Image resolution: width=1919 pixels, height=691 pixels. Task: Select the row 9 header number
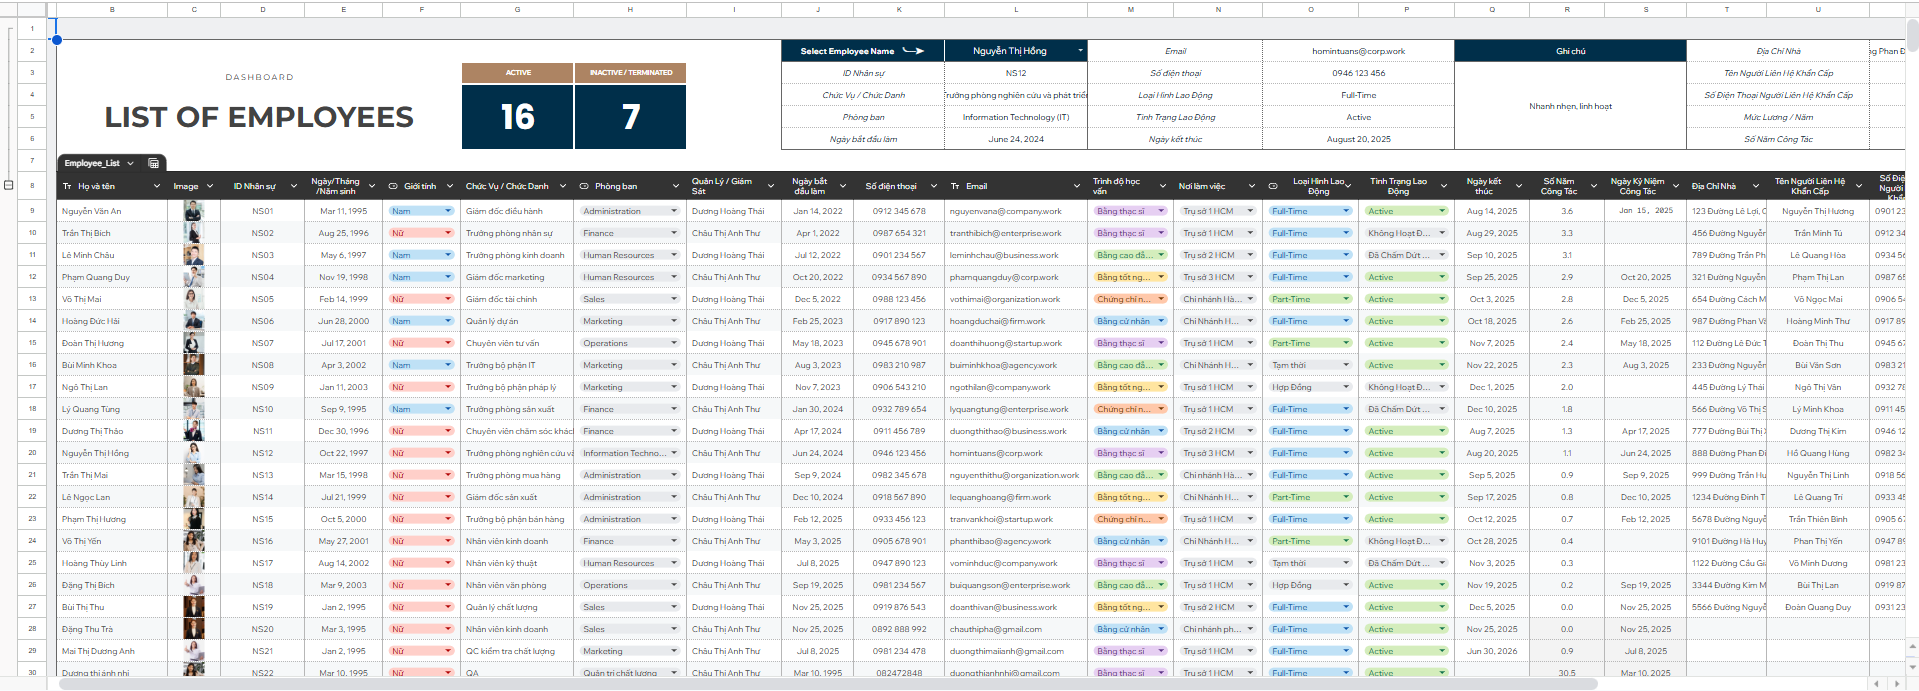pos(32,211)
